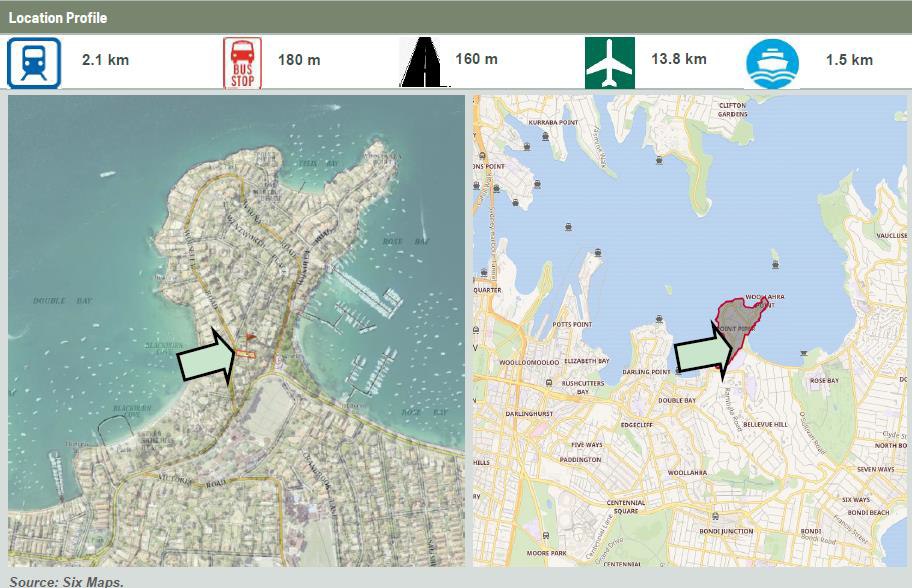
Task: Click the WOOLLOOMOOLOO map label
Action: pos(529,362)
